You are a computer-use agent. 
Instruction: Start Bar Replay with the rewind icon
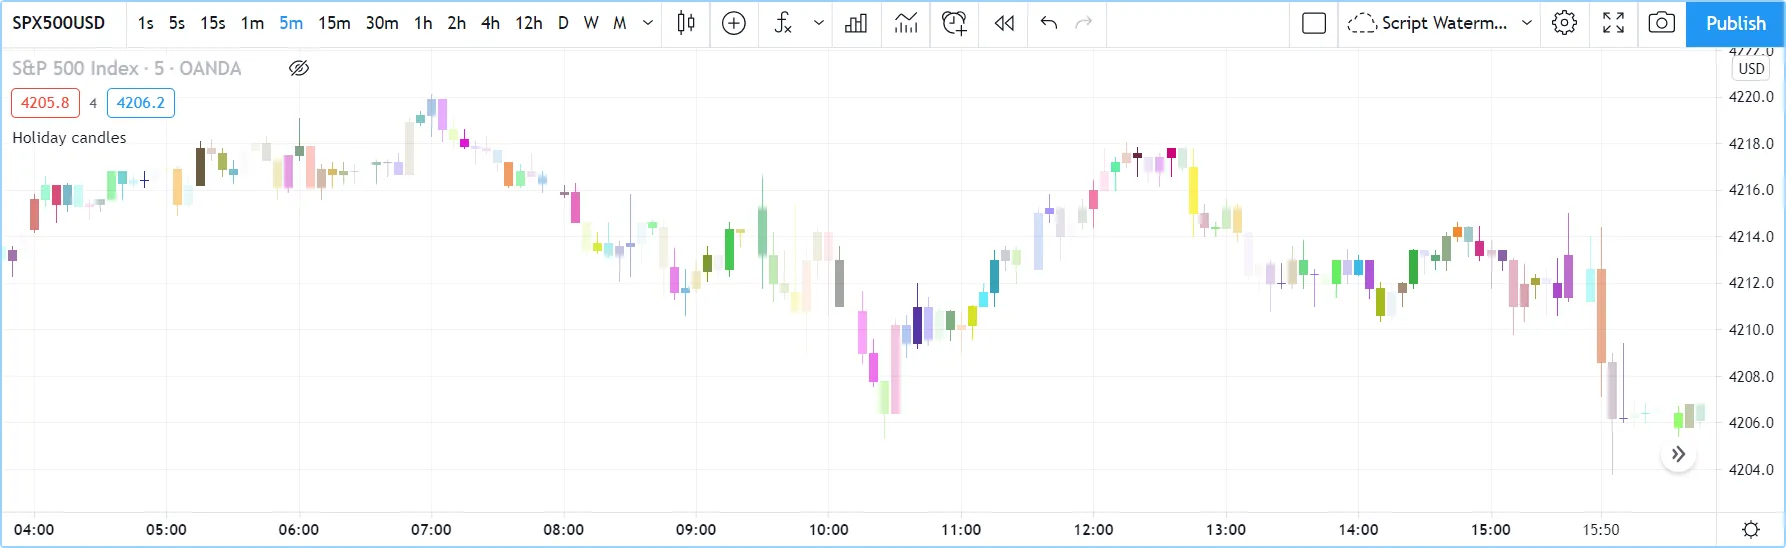pyautogui.click(x=1004, y=23)
